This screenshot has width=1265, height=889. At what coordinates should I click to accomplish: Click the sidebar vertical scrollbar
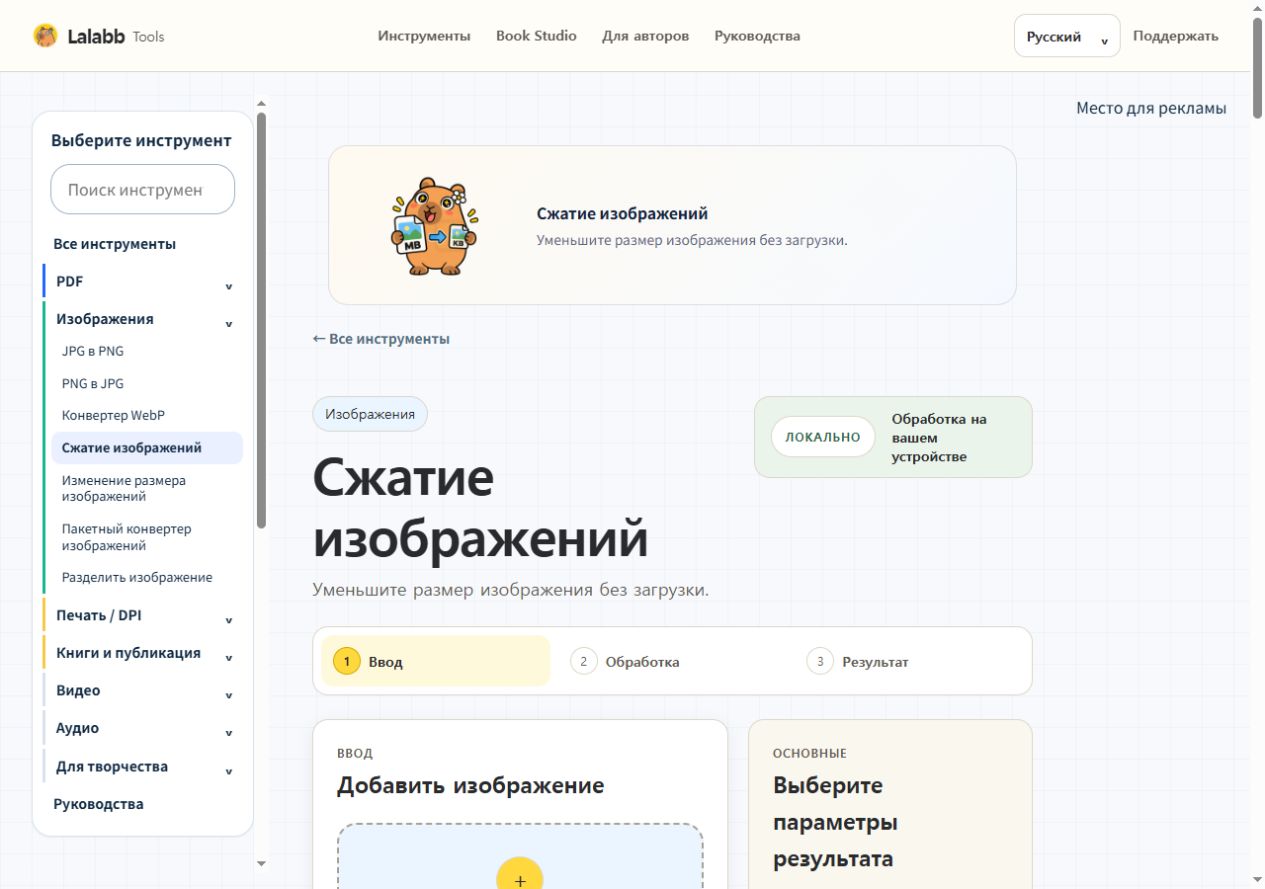(x=261, y=320)
